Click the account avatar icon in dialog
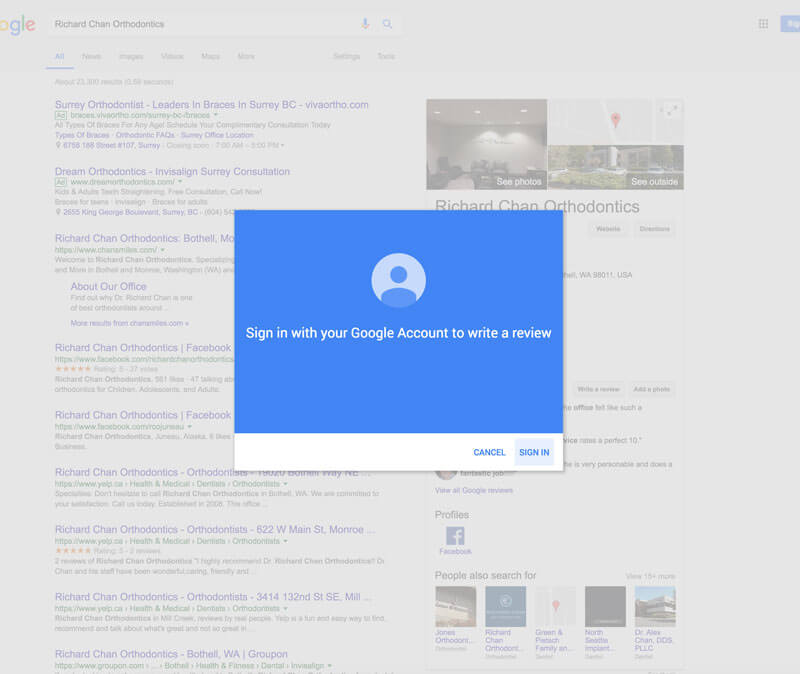 (x=398, y=280)
